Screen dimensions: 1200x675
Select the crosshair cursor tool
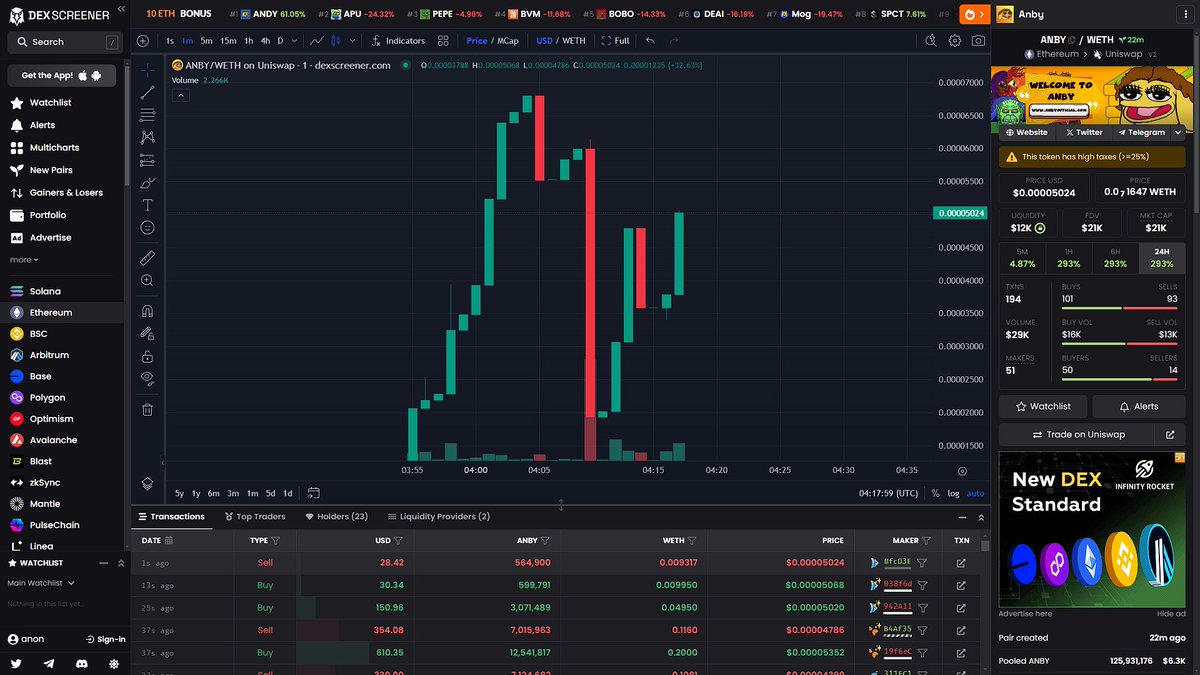[147, 69]
